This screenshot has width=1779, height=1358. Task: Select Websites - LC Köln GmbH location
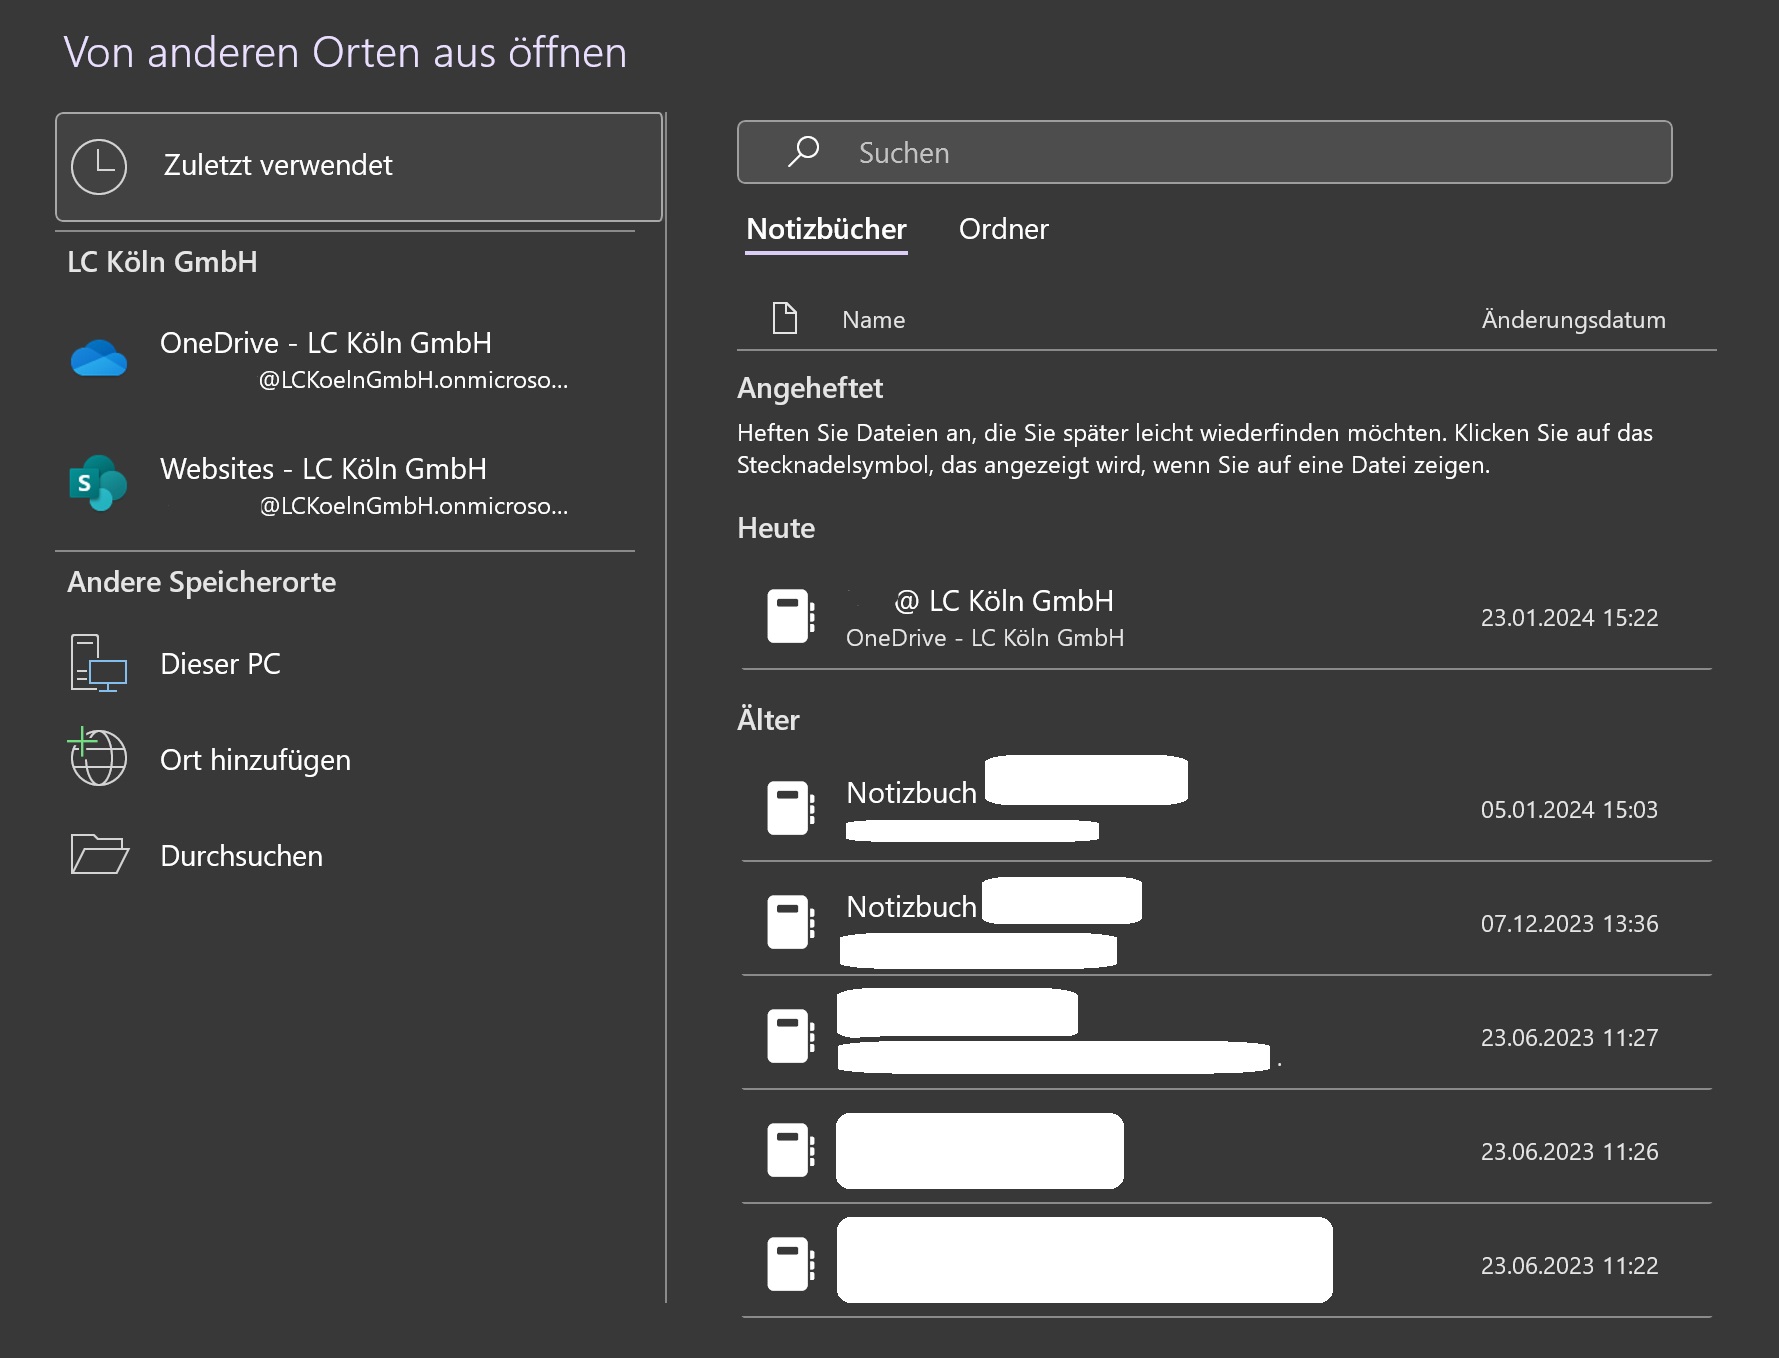(323, 470)
